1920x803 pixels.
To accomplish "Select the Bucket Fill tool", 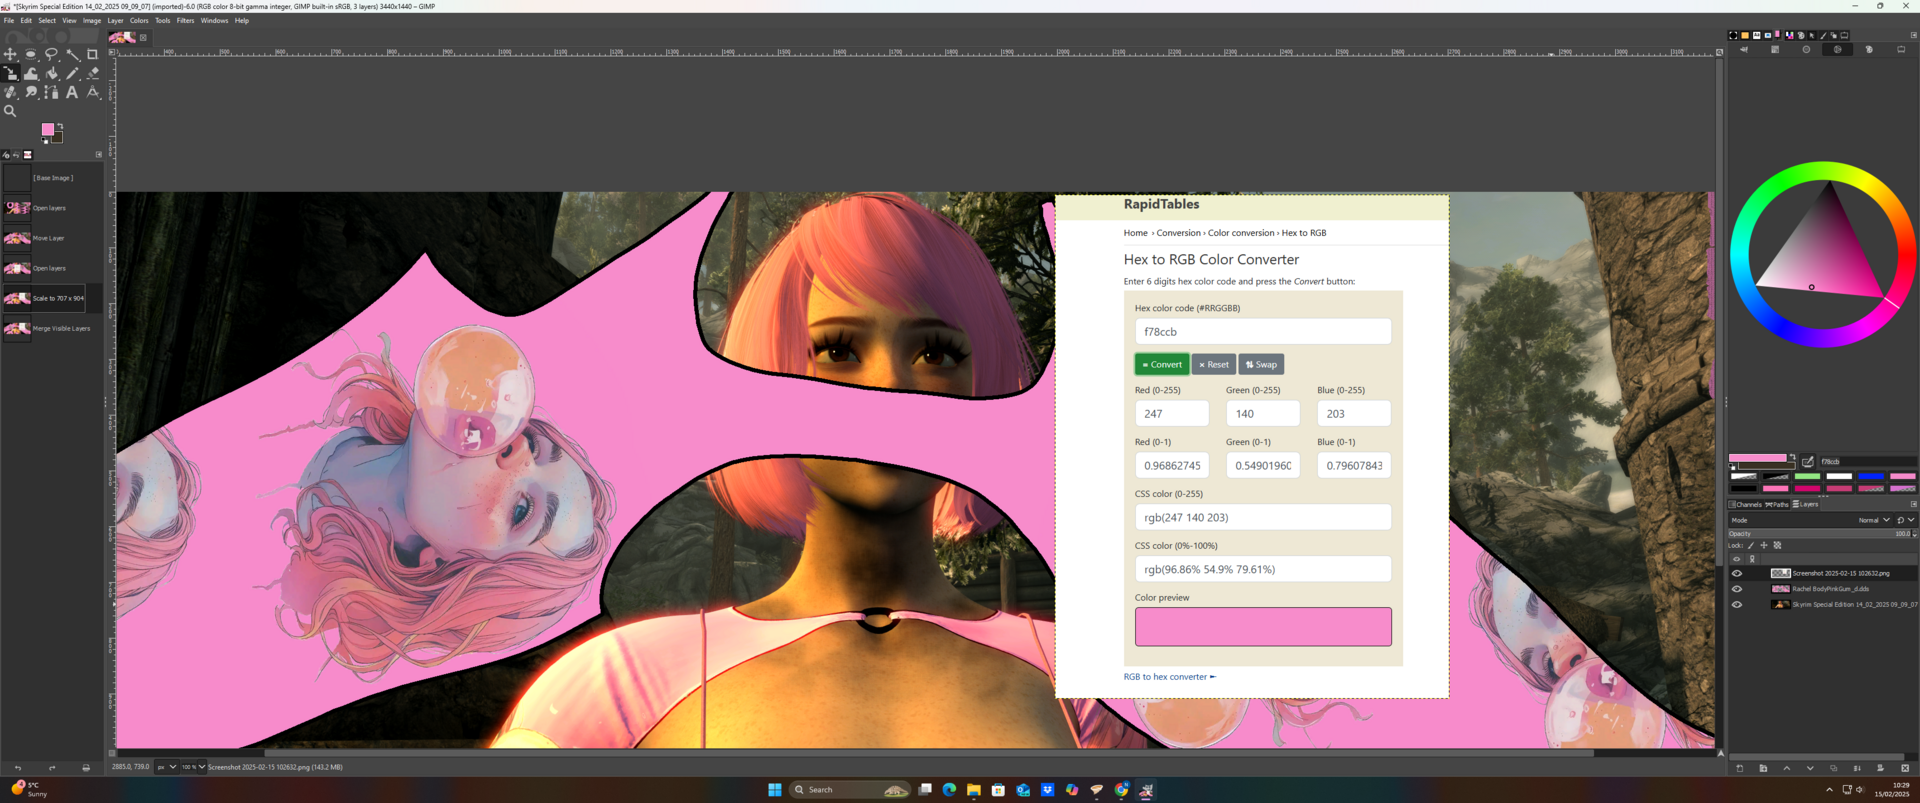I will [x=51, y=73].
